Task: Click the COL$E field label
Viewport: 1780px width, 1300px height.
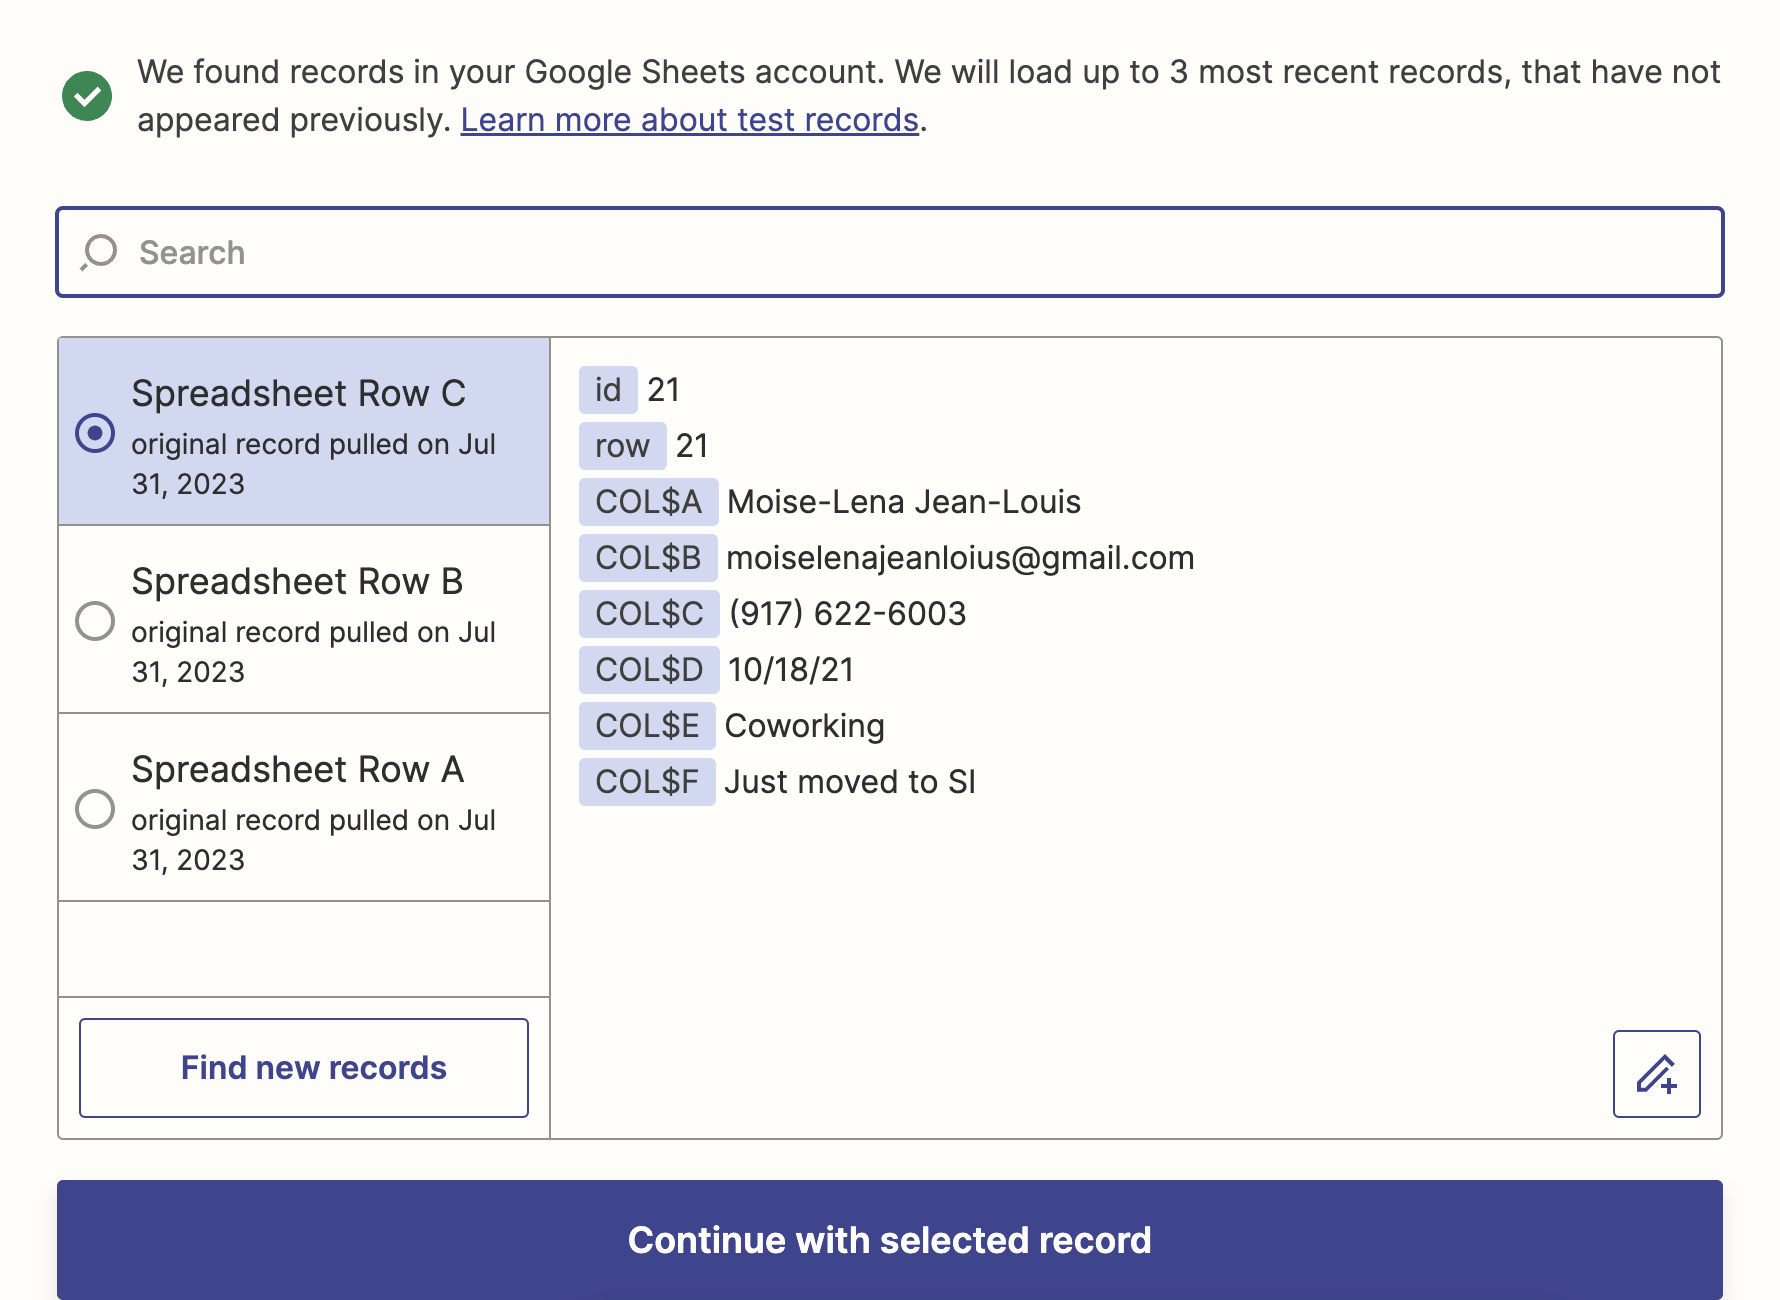Action: click(x=647, y=726)
